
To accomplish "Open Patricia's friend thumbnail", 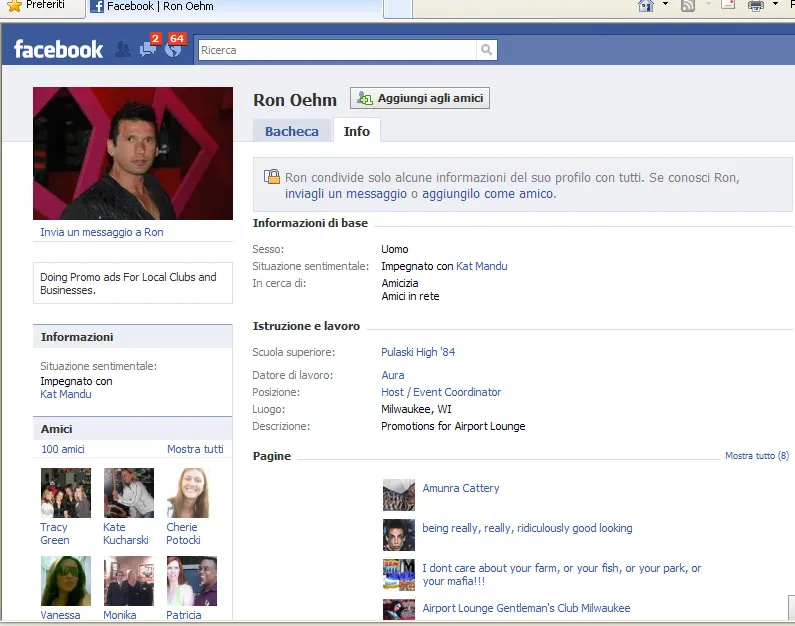I will [x=192, y=581].
